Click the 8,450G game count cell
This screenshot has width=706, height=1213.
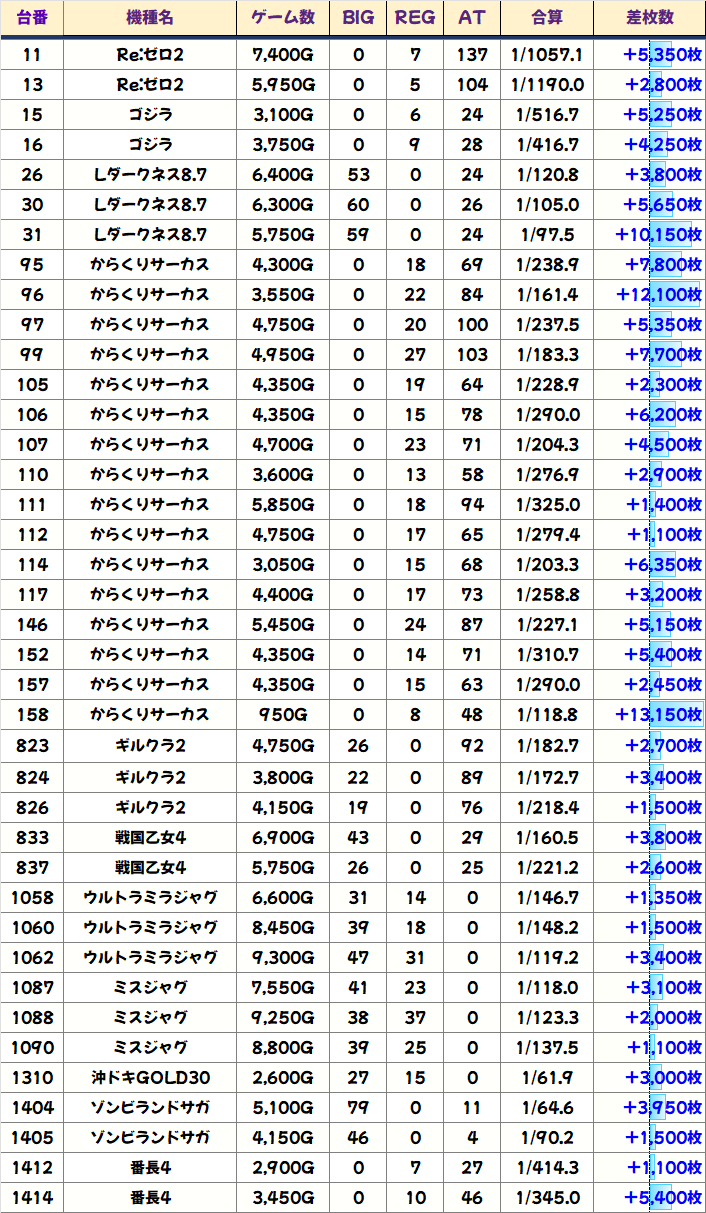pyautogui.click(x=284, y=927)
